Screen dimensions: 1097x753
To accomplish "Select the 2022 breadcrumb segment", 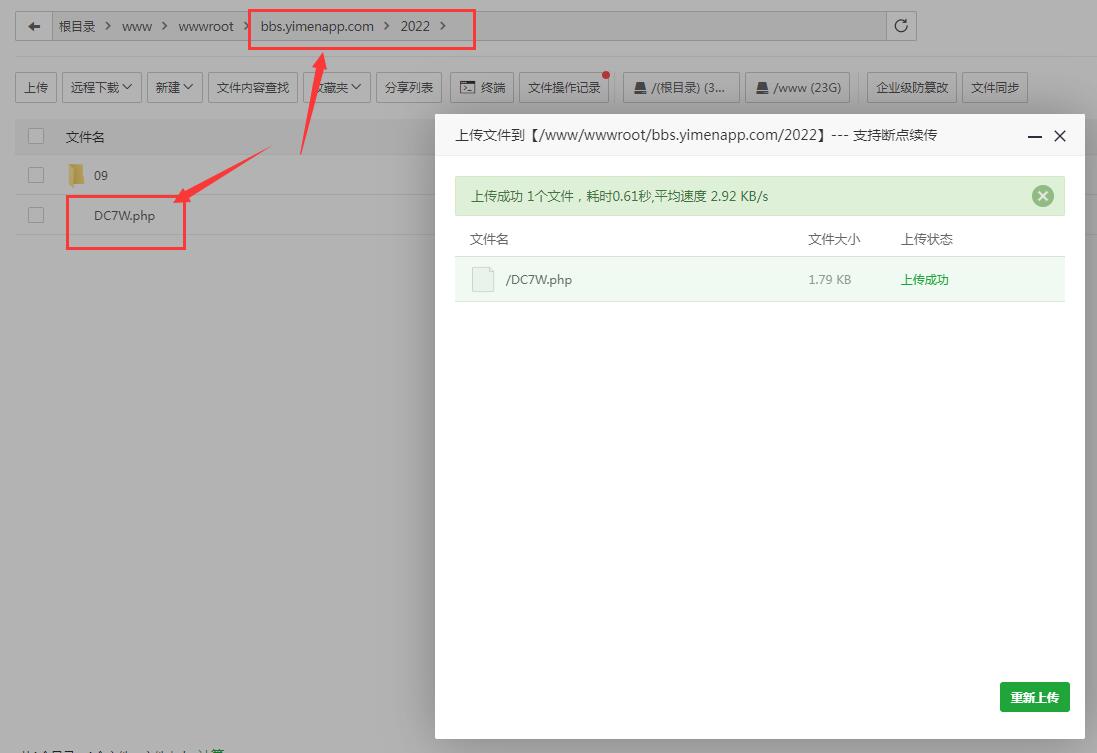I will click(x=415, y=27).
